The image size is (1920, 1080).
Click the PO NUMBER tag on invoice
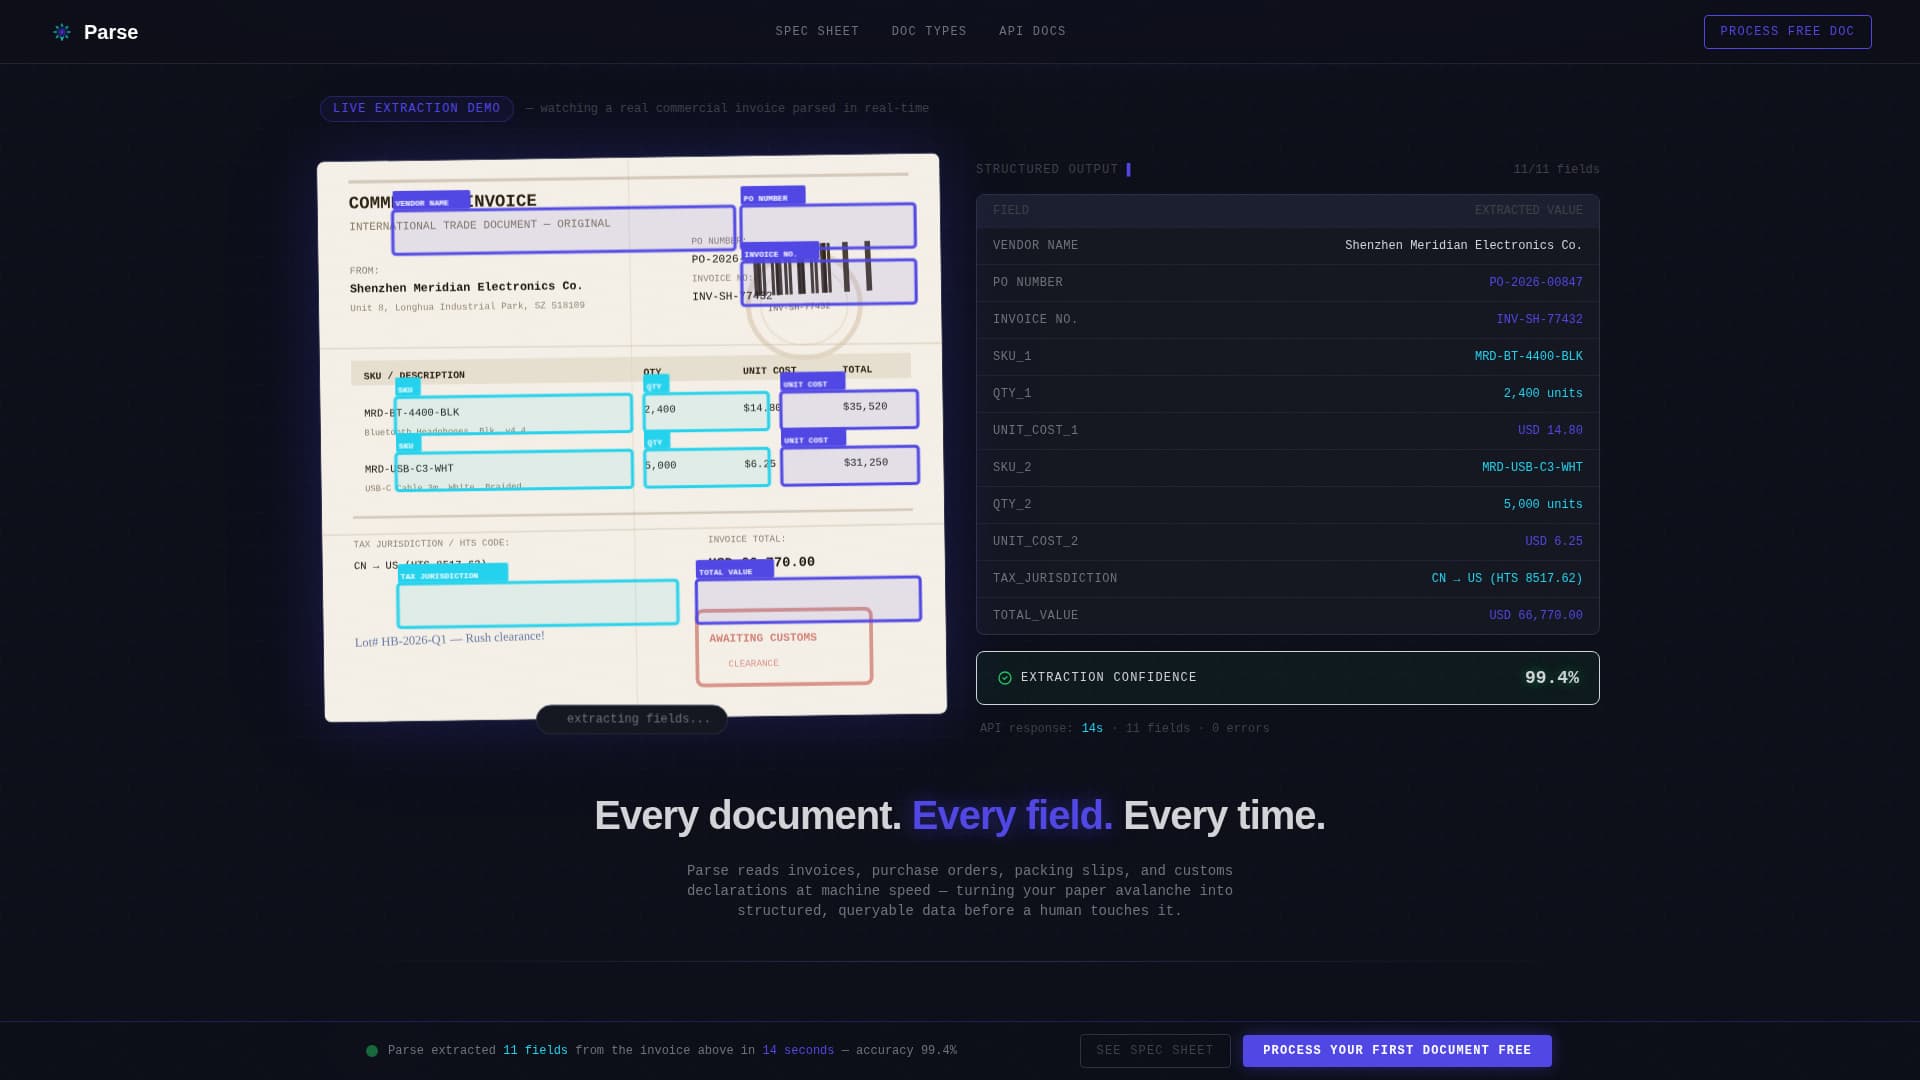772,197
